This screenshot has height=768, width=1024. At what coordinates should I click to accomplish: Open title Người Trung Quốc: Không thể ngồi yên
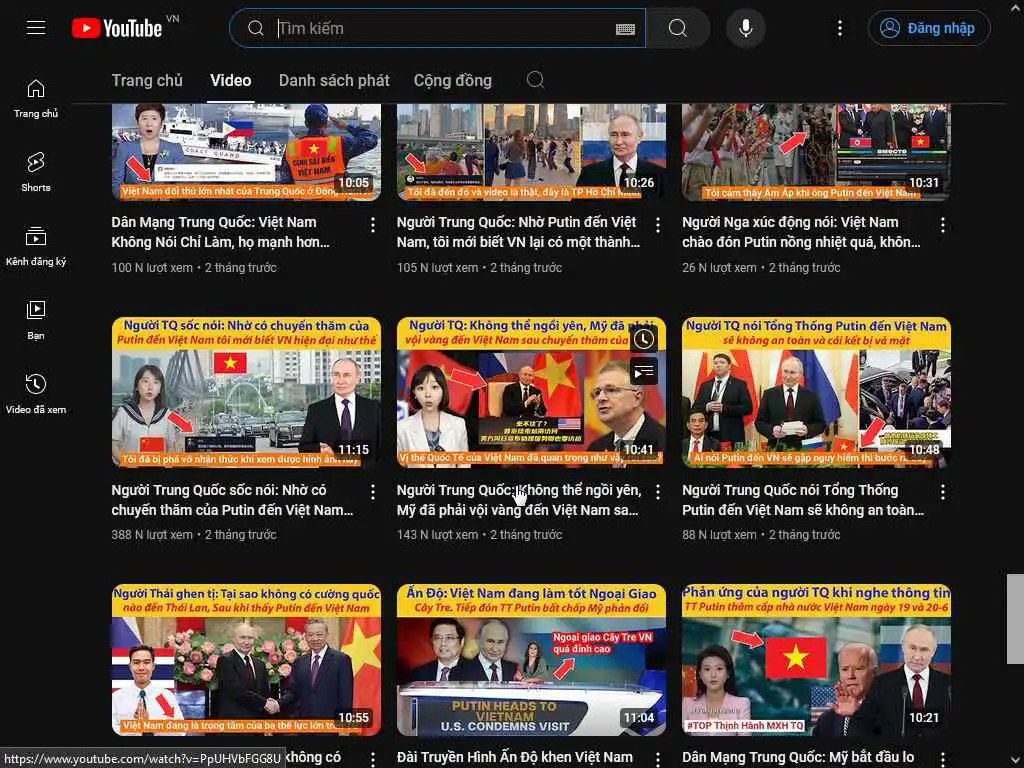coord(519,500)
